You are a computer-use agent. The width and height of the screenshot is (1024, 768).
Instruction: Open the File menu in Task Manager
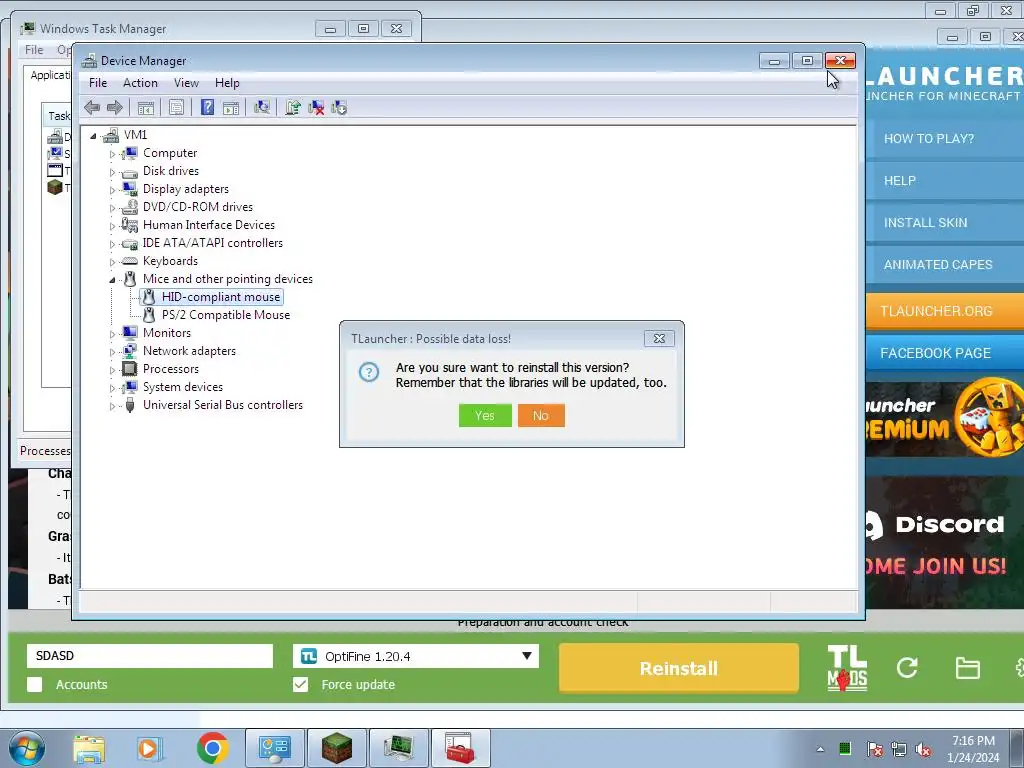[34, 50]
